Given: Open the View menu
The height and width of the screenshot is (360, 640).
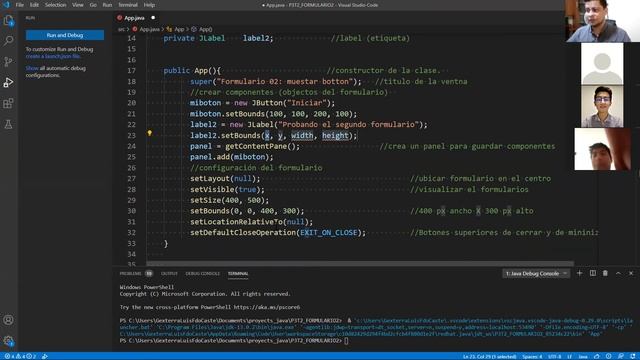Looking at the screenshot, I should coord(78,5).
